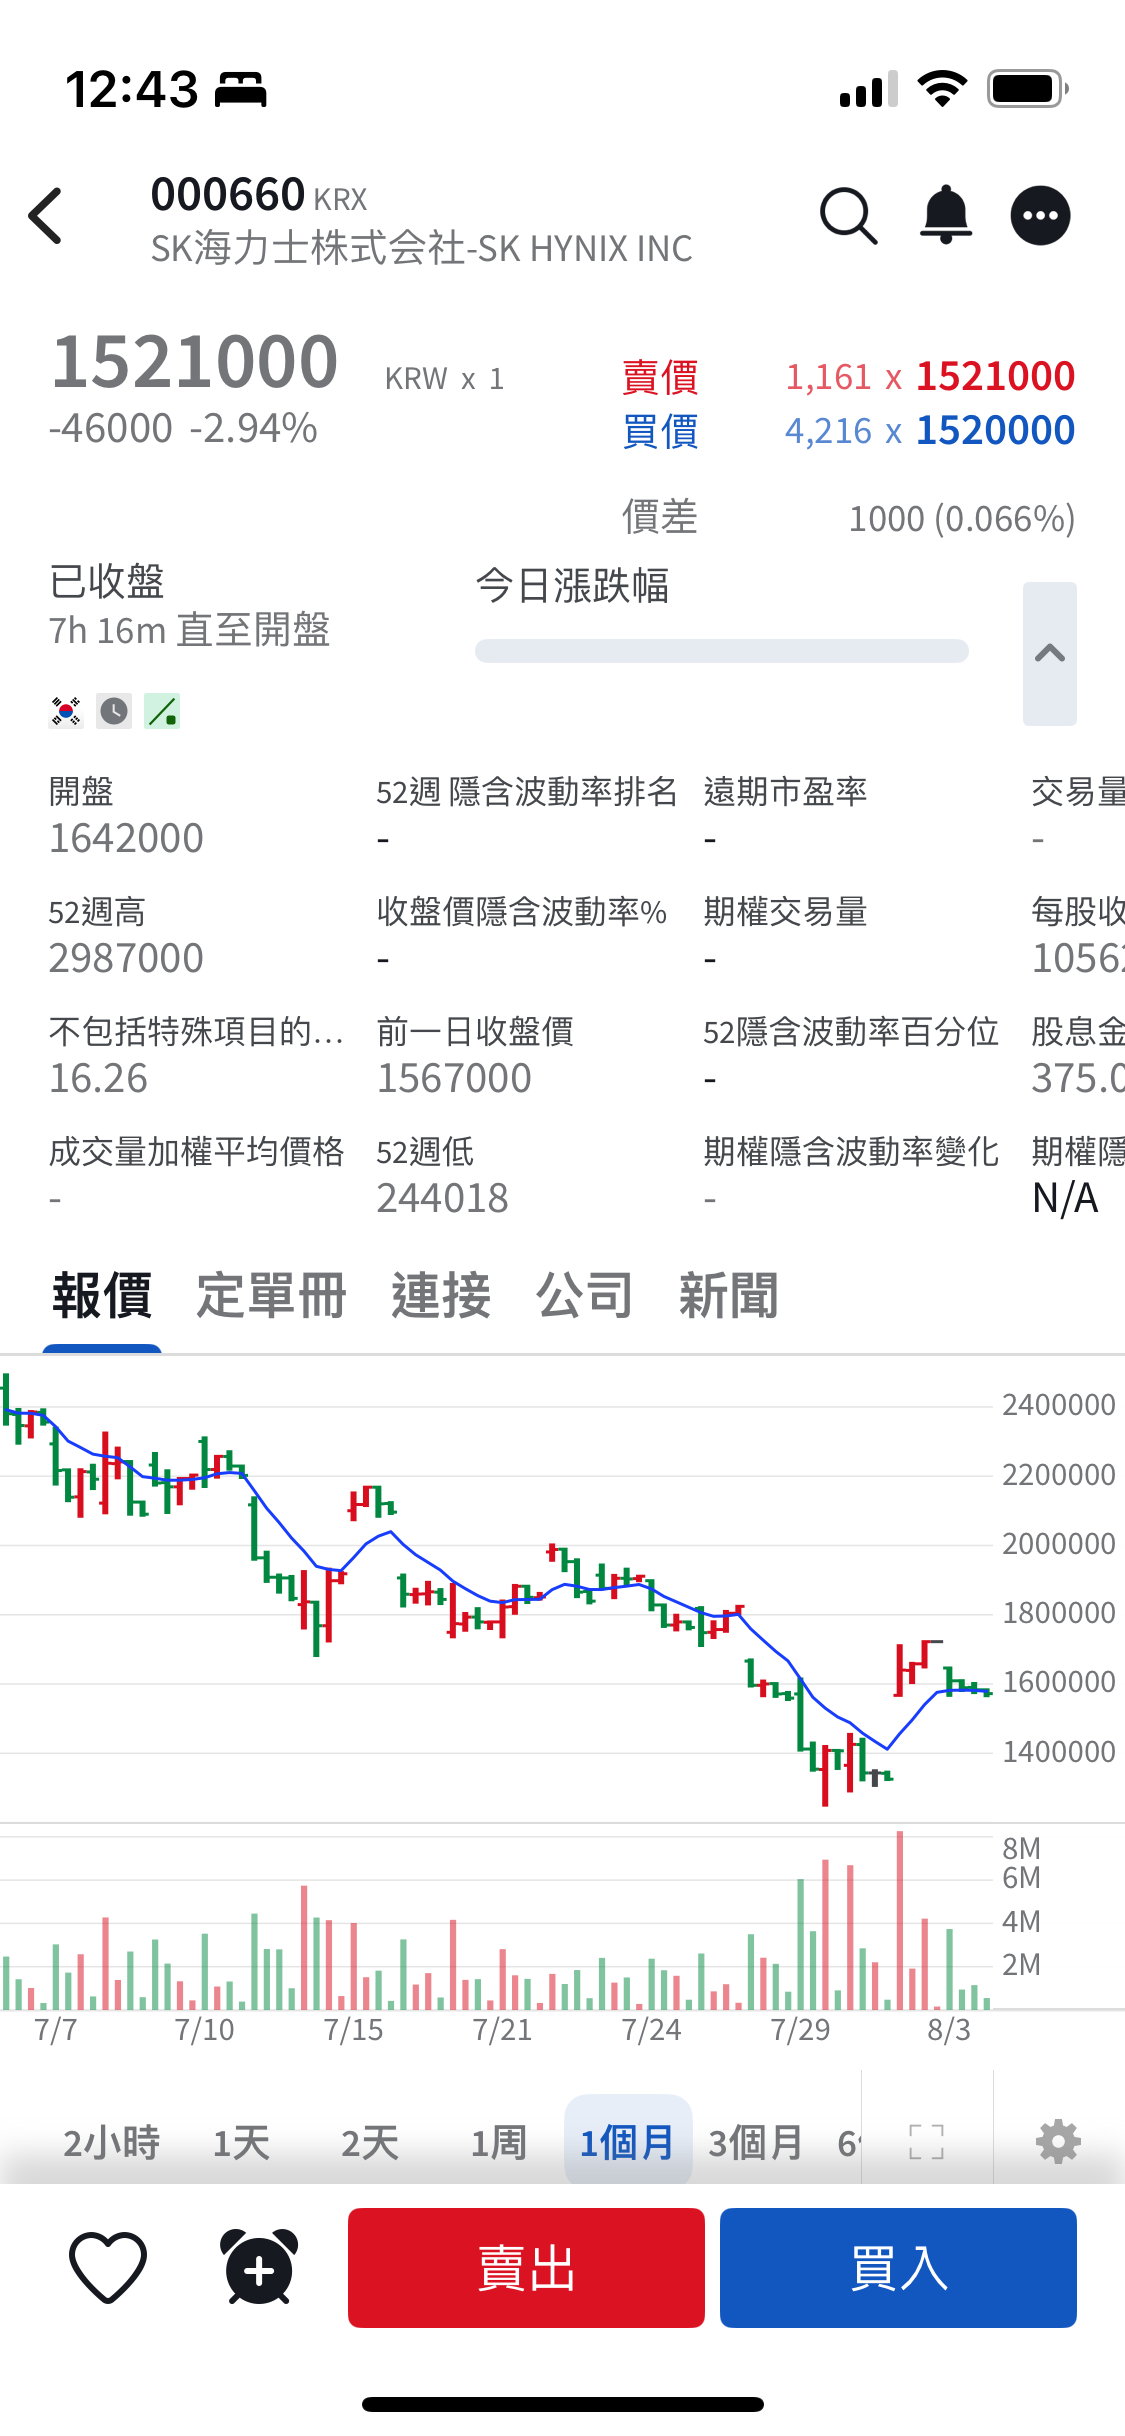Tap the candlestick price chart
Screen dimensions: 1125x2436
pos(497,1590)
